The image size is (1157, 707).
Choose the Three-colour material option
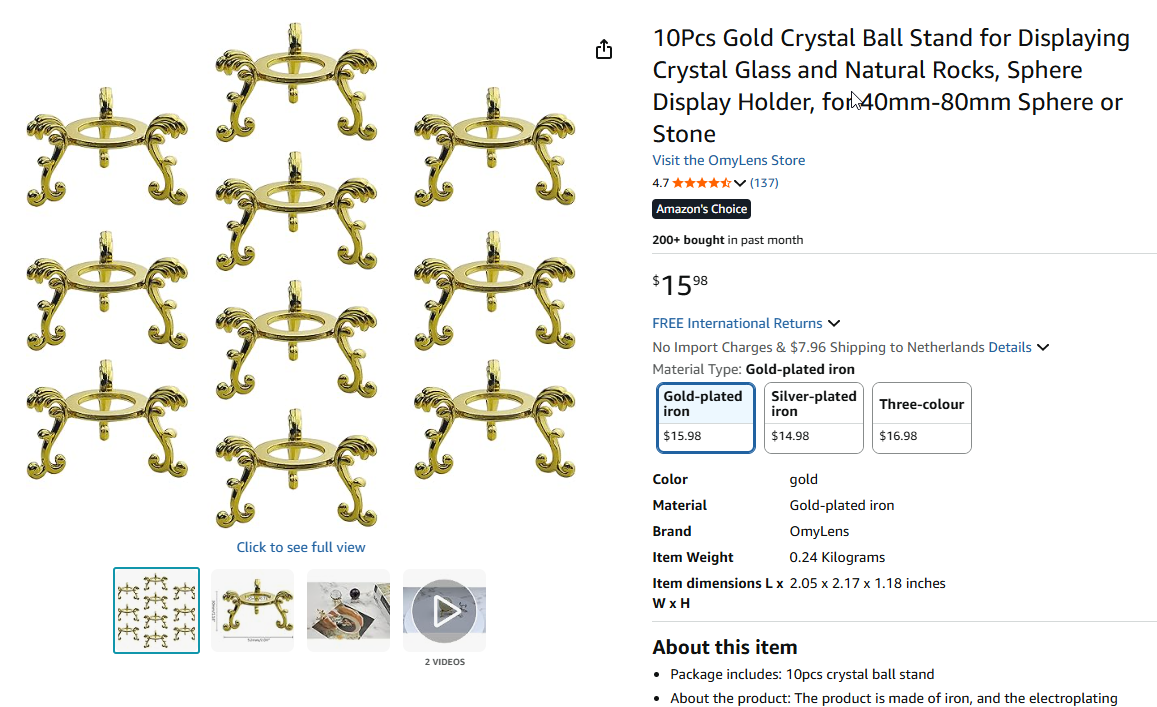click(x=921, y=415)
